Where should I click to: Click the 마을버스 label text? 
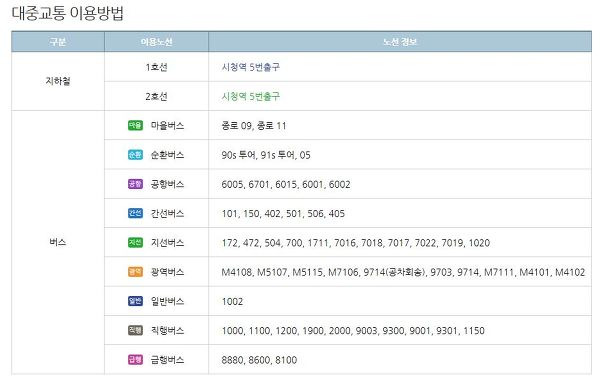tap(167, 126)
